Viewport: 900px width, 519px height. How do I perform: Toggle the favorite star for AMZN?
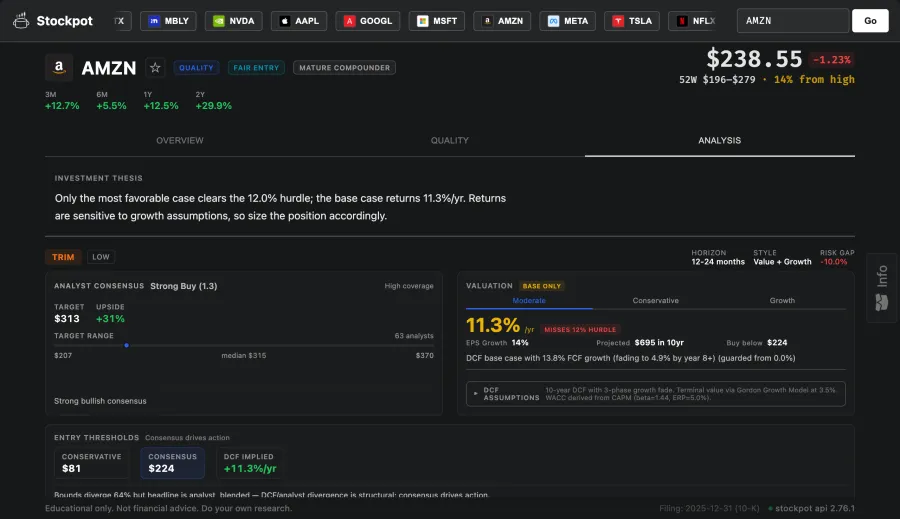(155, 68)
